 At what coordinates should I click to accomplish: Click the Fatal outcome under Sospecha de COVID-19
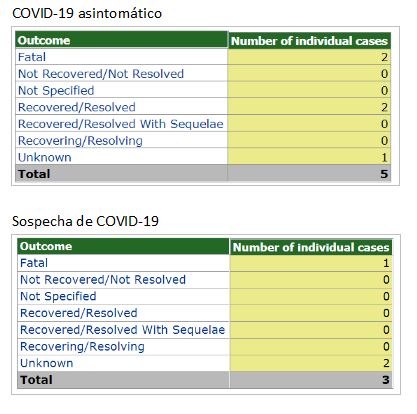pos(34,263)
